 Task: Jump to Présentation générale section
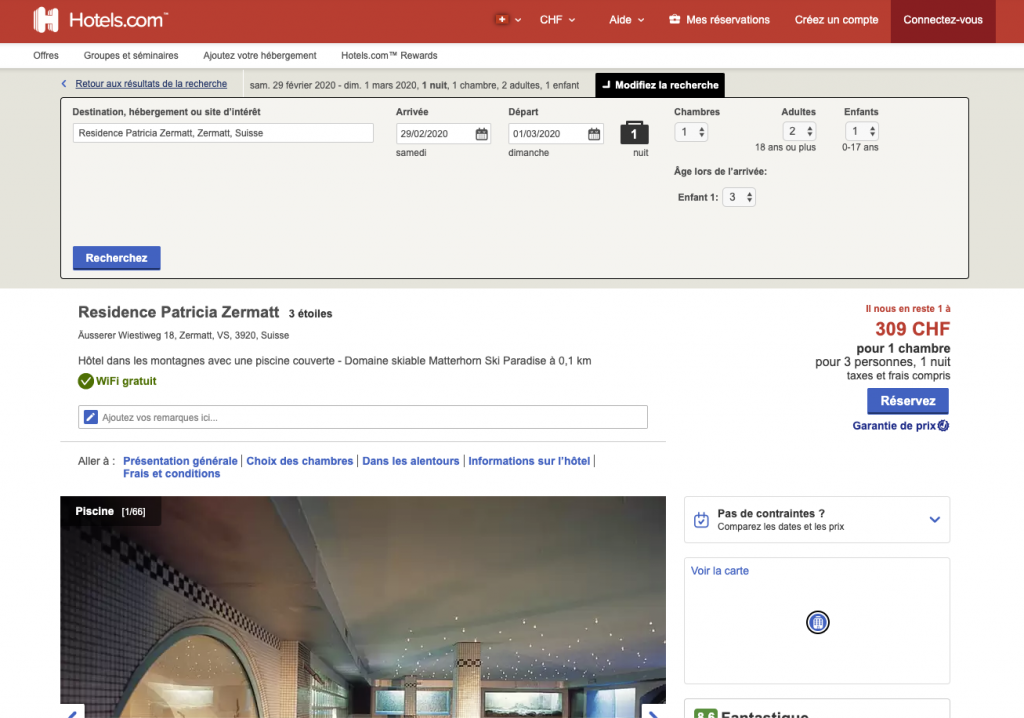tap(180, 461)
